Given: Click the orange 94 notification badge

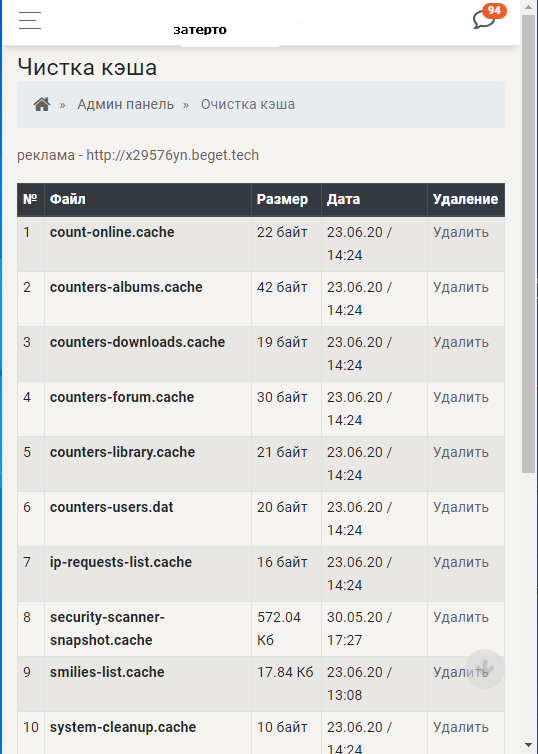Looking at the screenshot, I should [x=494, y=11].
